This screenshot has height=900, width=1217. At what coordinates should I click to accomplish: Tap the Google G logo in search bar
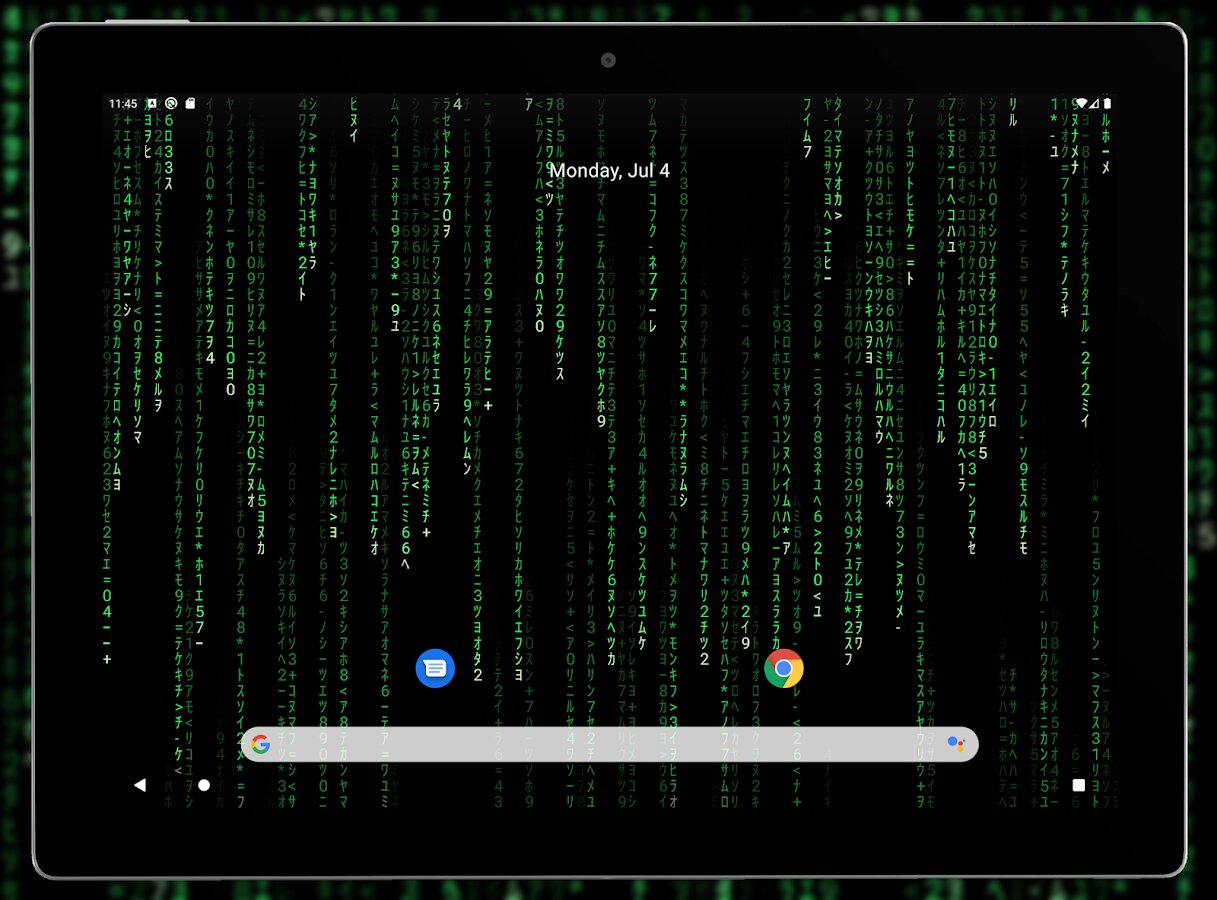pos(261,744)
